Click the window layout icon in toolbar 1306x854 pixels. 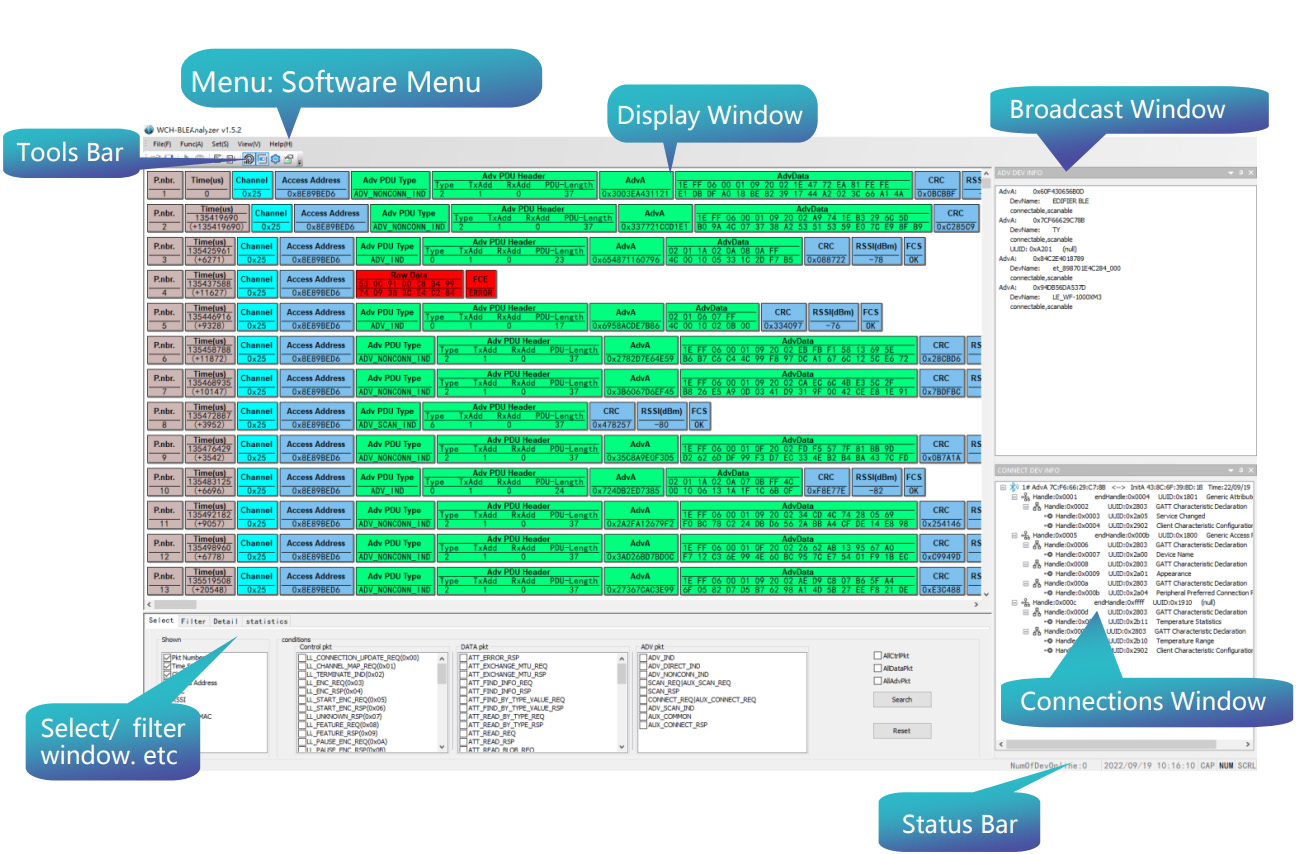pos(262,159)
